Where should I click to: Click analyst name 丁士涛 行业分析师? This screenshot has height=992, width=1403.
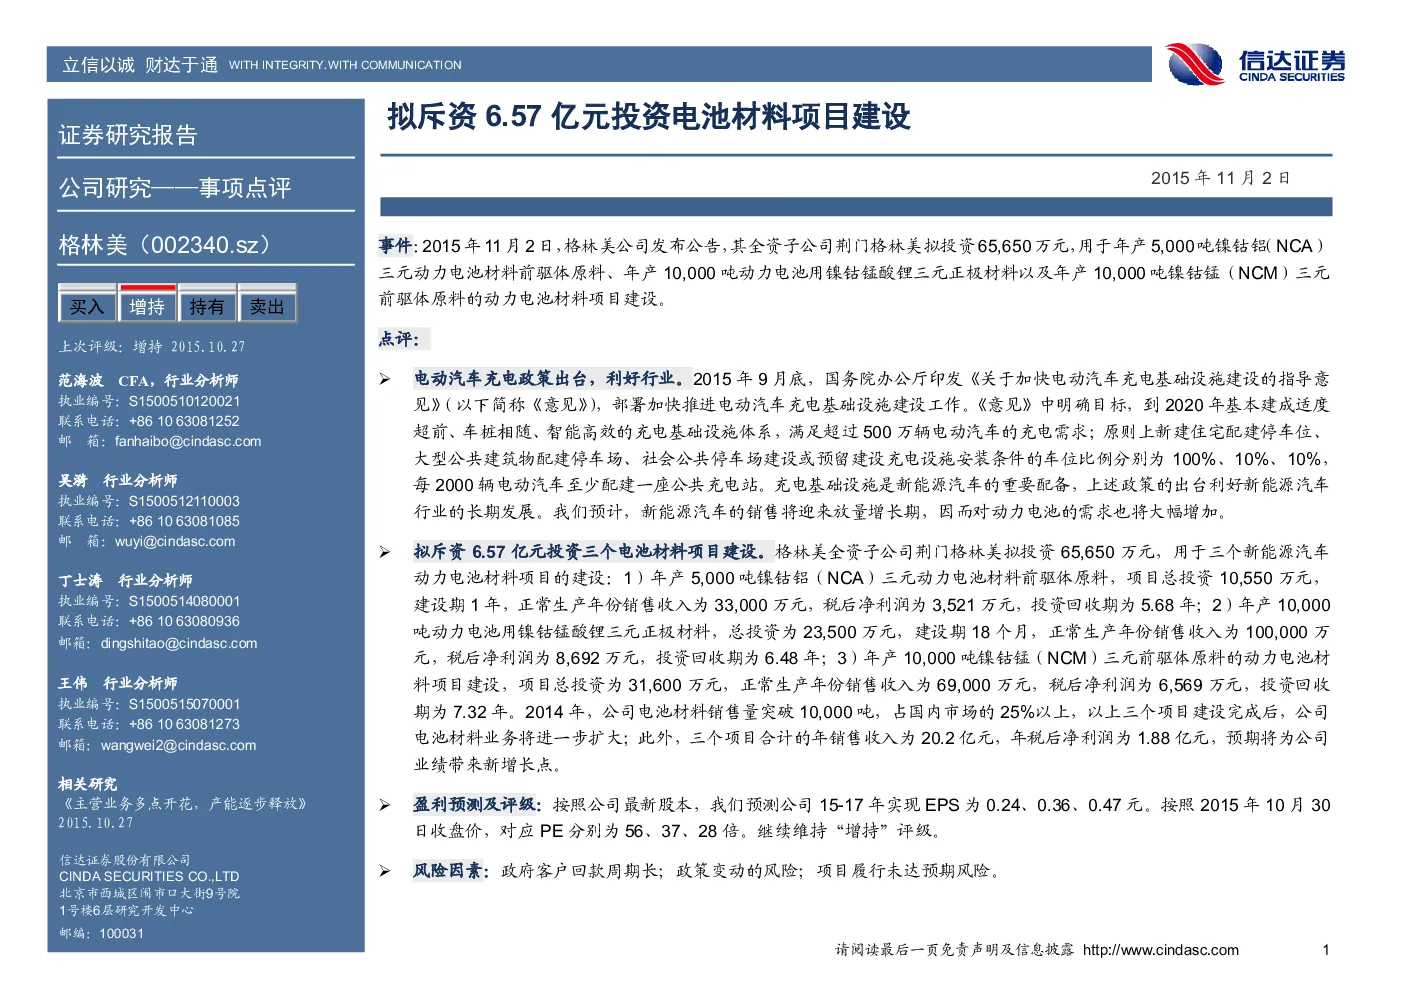[125, 580]
